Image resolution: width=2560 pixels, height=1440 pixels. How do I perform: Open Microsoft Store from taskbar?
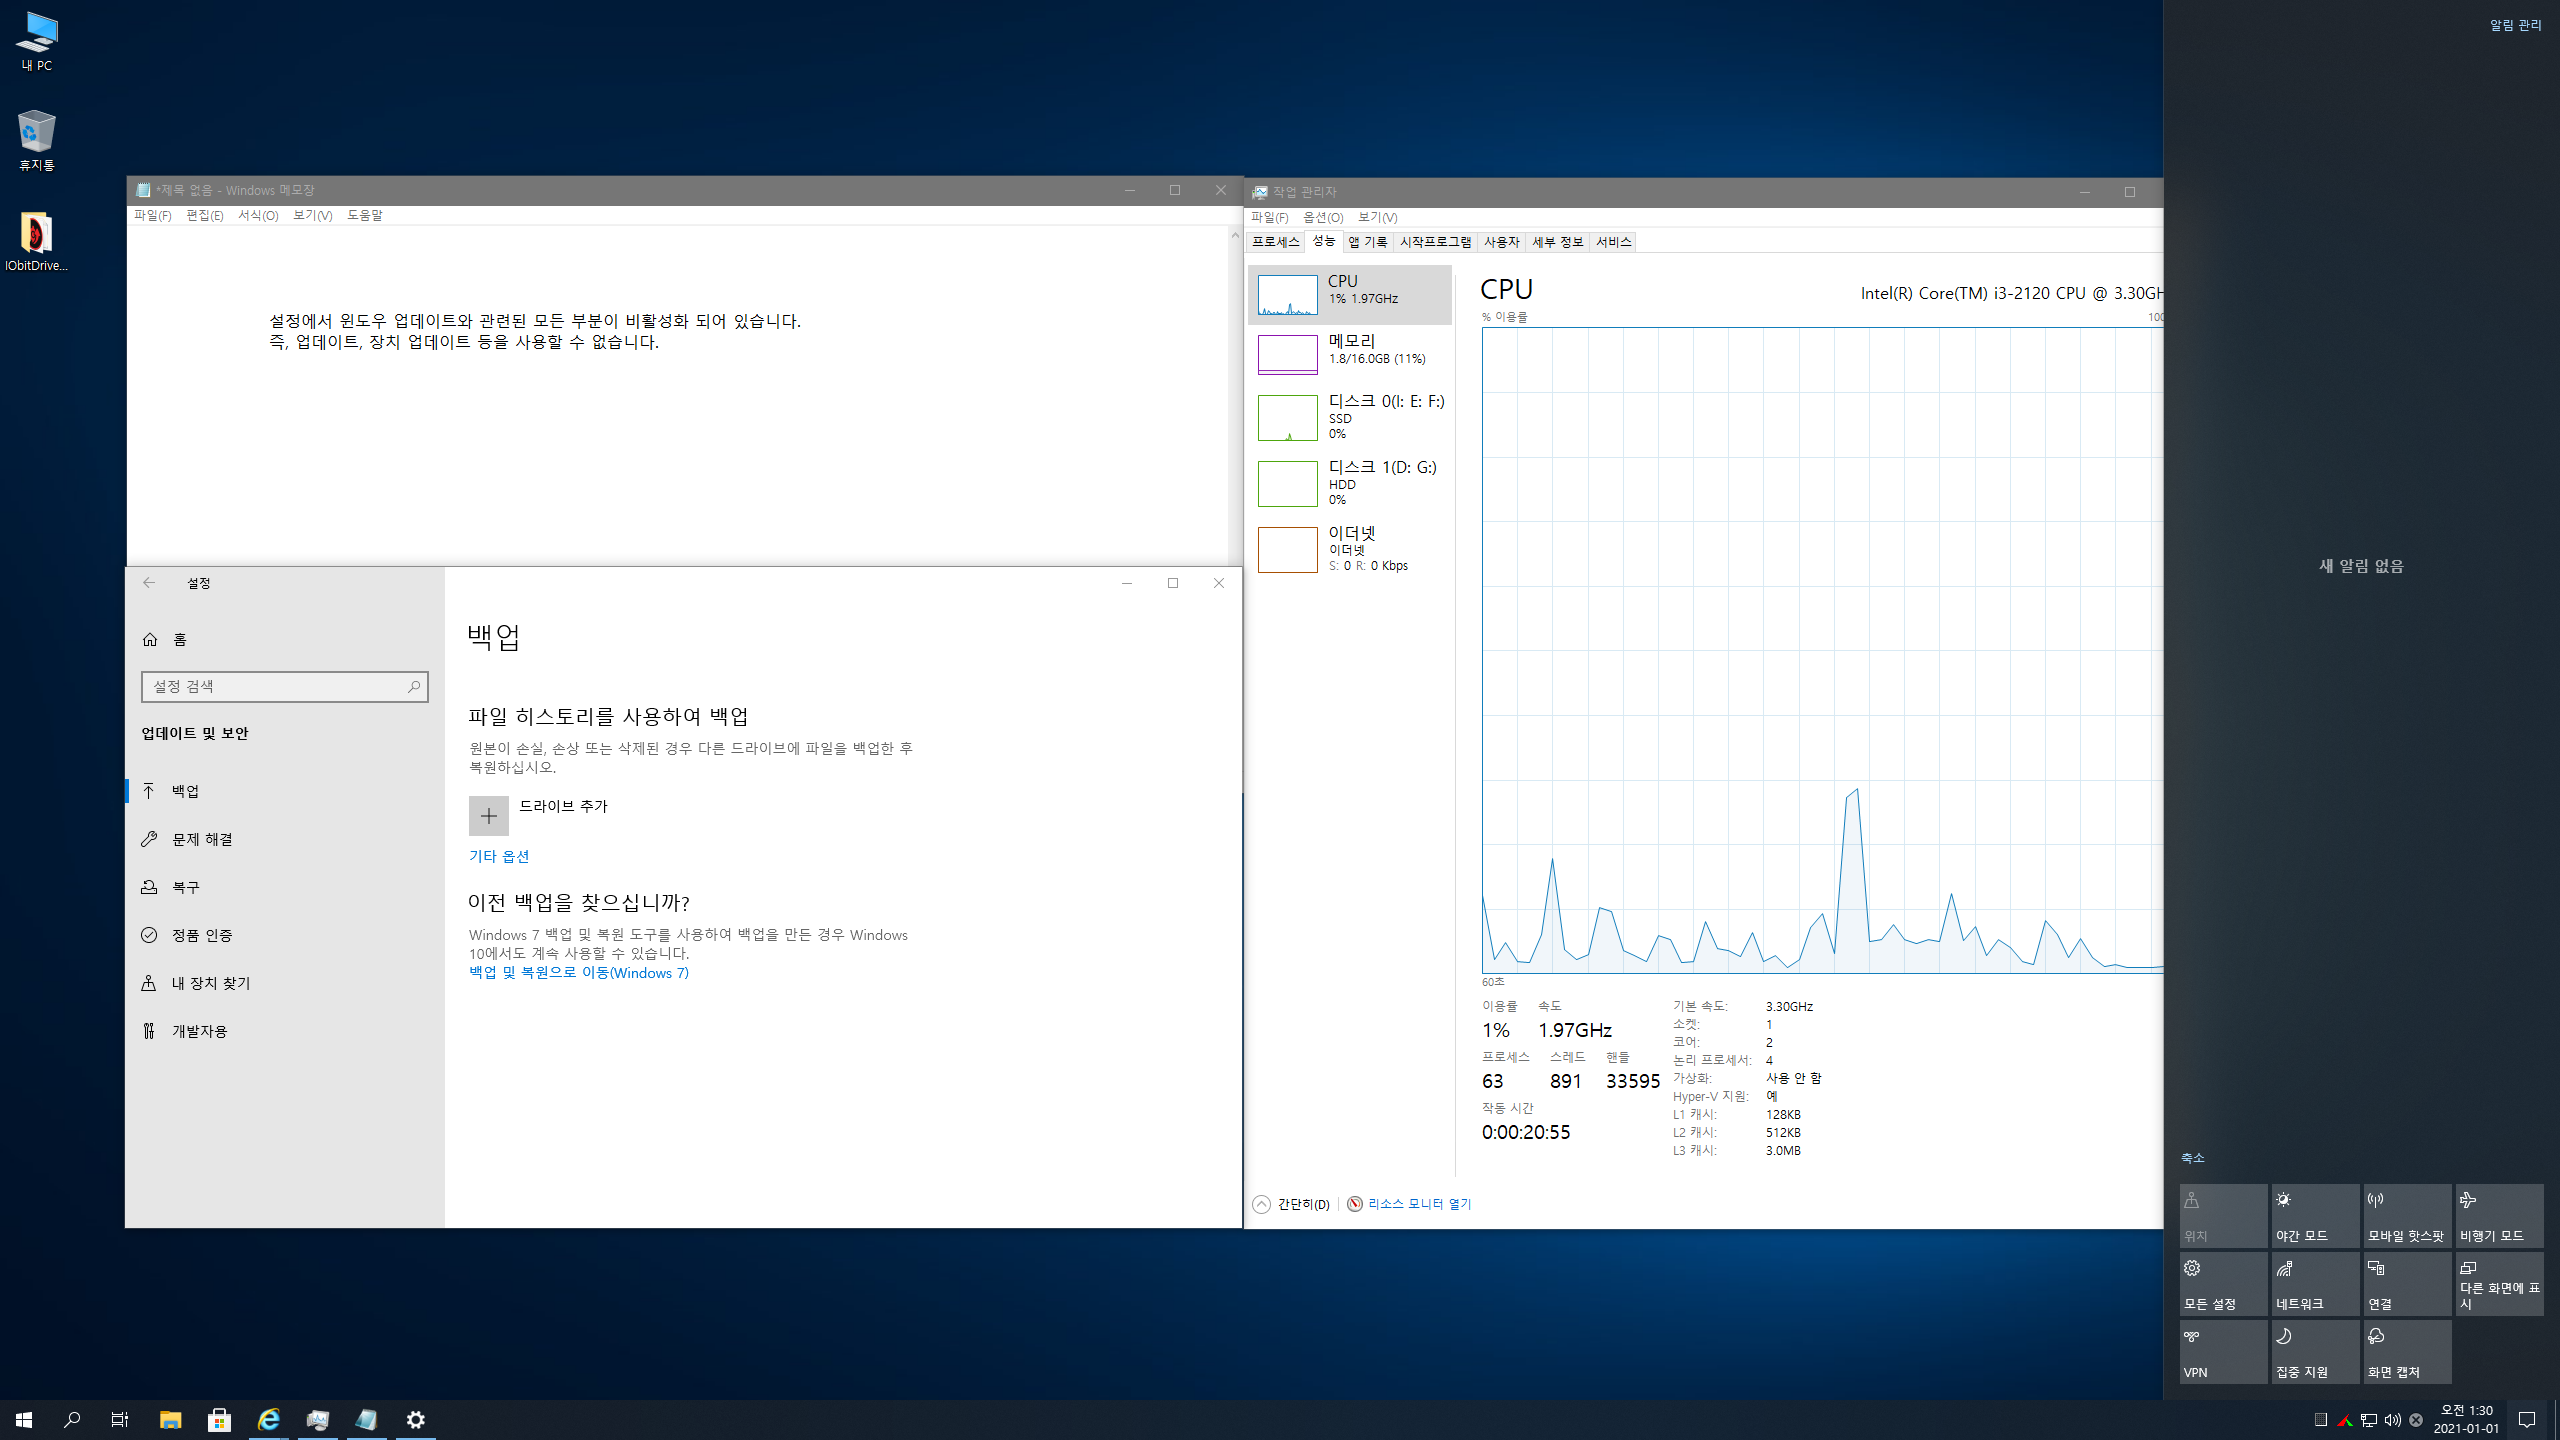tap(219, 1419)
